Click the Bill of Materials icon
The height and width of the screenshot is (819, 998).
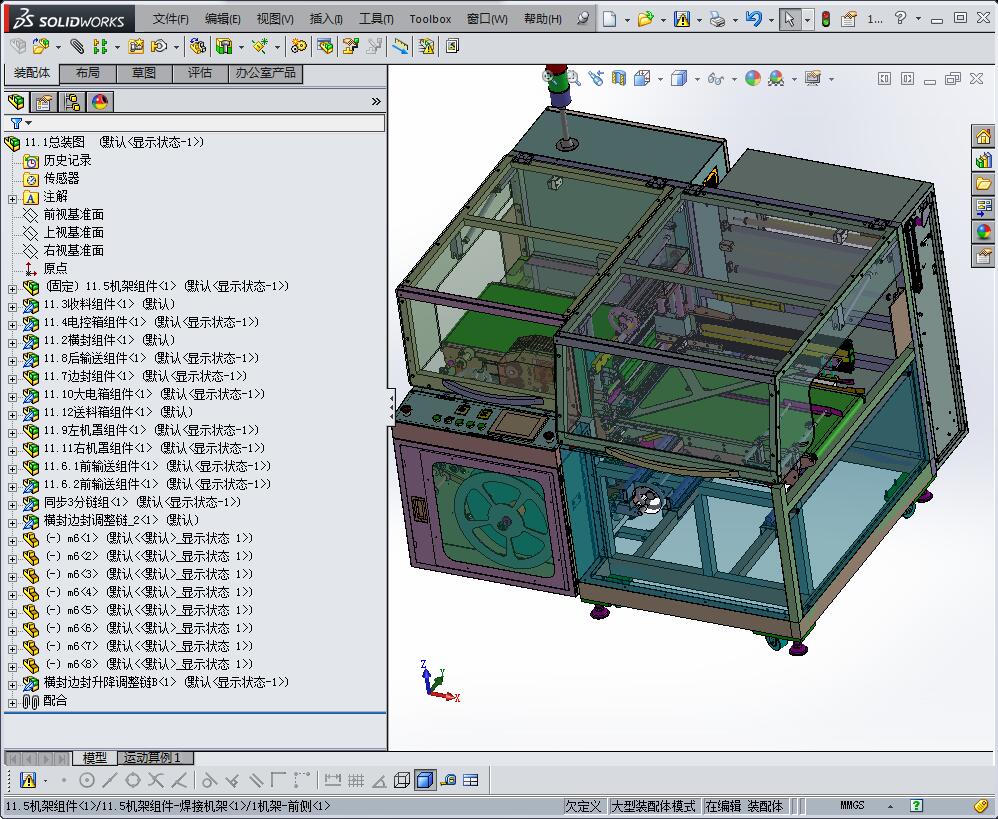click(325, 46)
